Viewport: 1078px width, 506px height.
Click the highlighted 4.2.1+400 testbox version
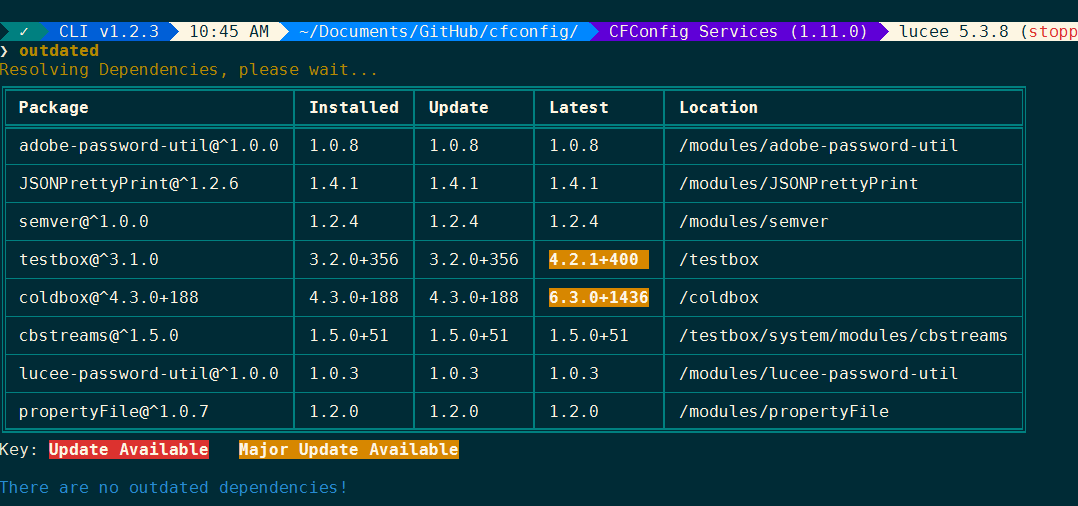pos(598,260)
